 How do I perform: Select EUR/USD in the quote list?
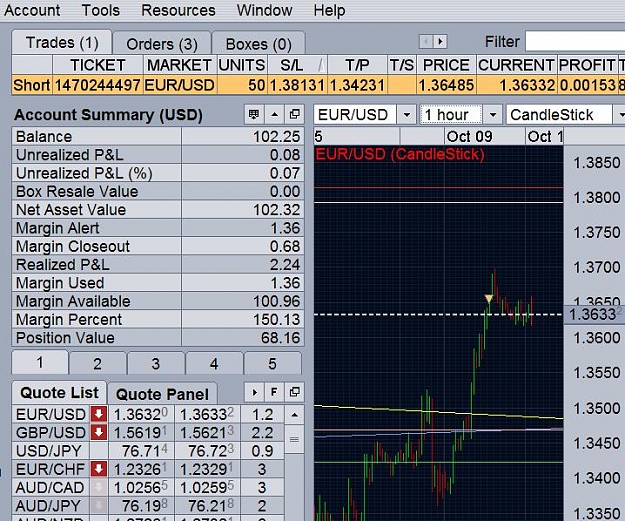click(x=51, y=414)
